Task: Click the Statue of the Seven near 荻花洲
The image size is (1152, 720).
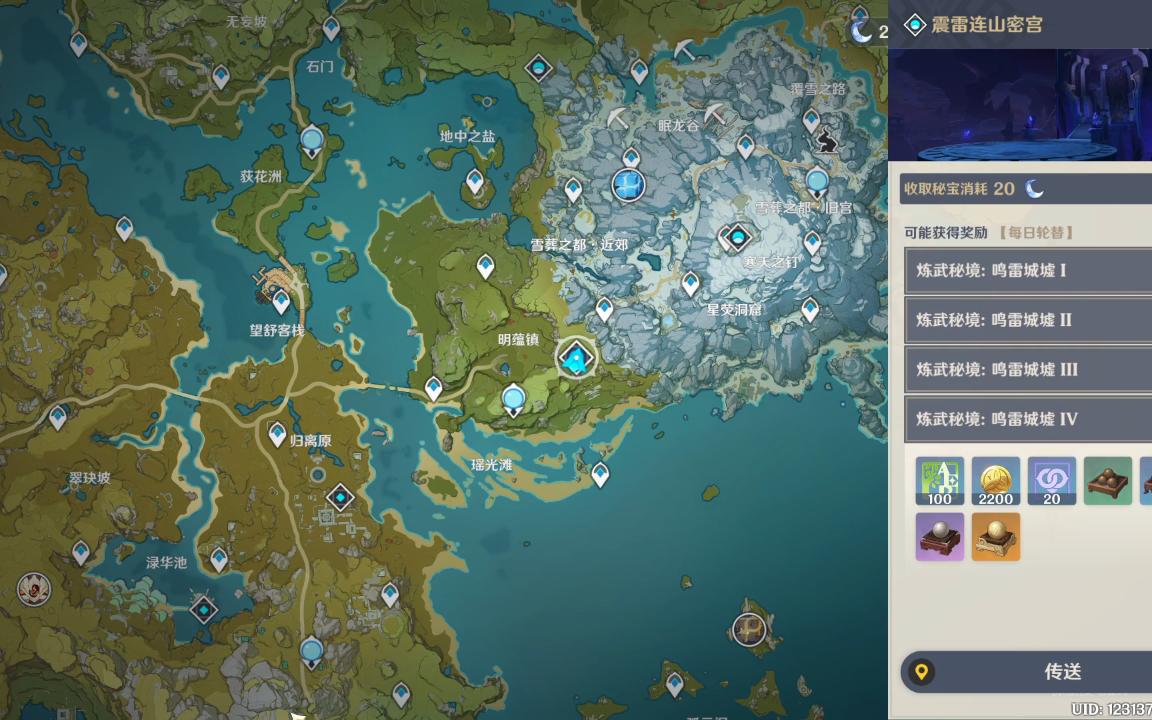Action: tap(312, 140)
